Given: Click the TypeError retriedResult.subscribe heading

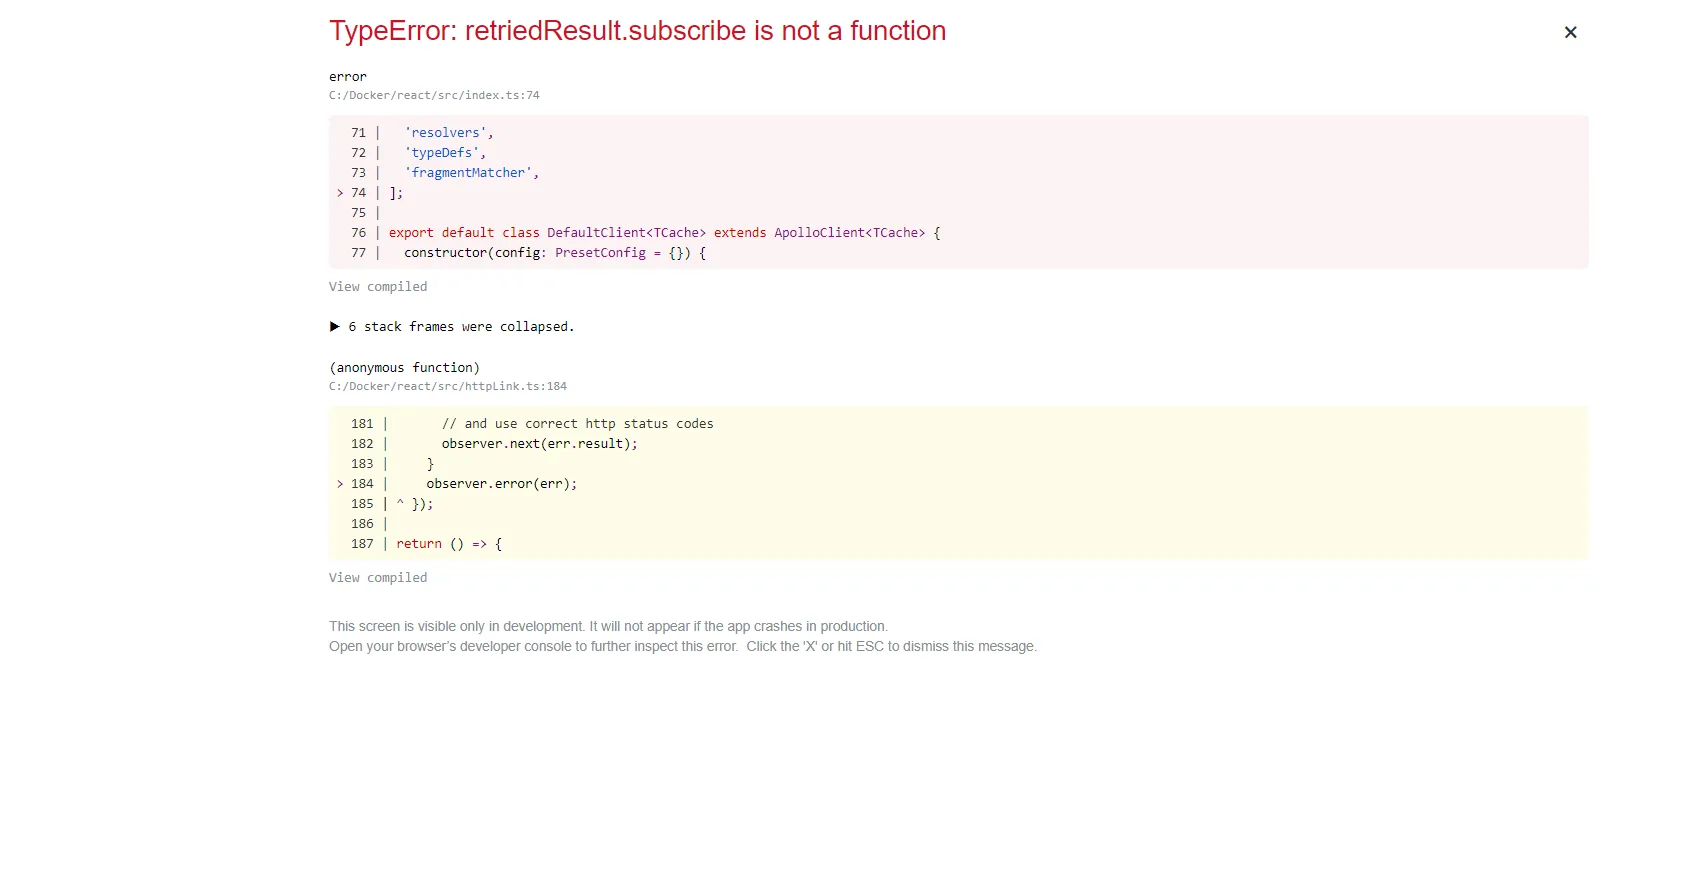Looking at the screenshot, I should click(637, 31).
